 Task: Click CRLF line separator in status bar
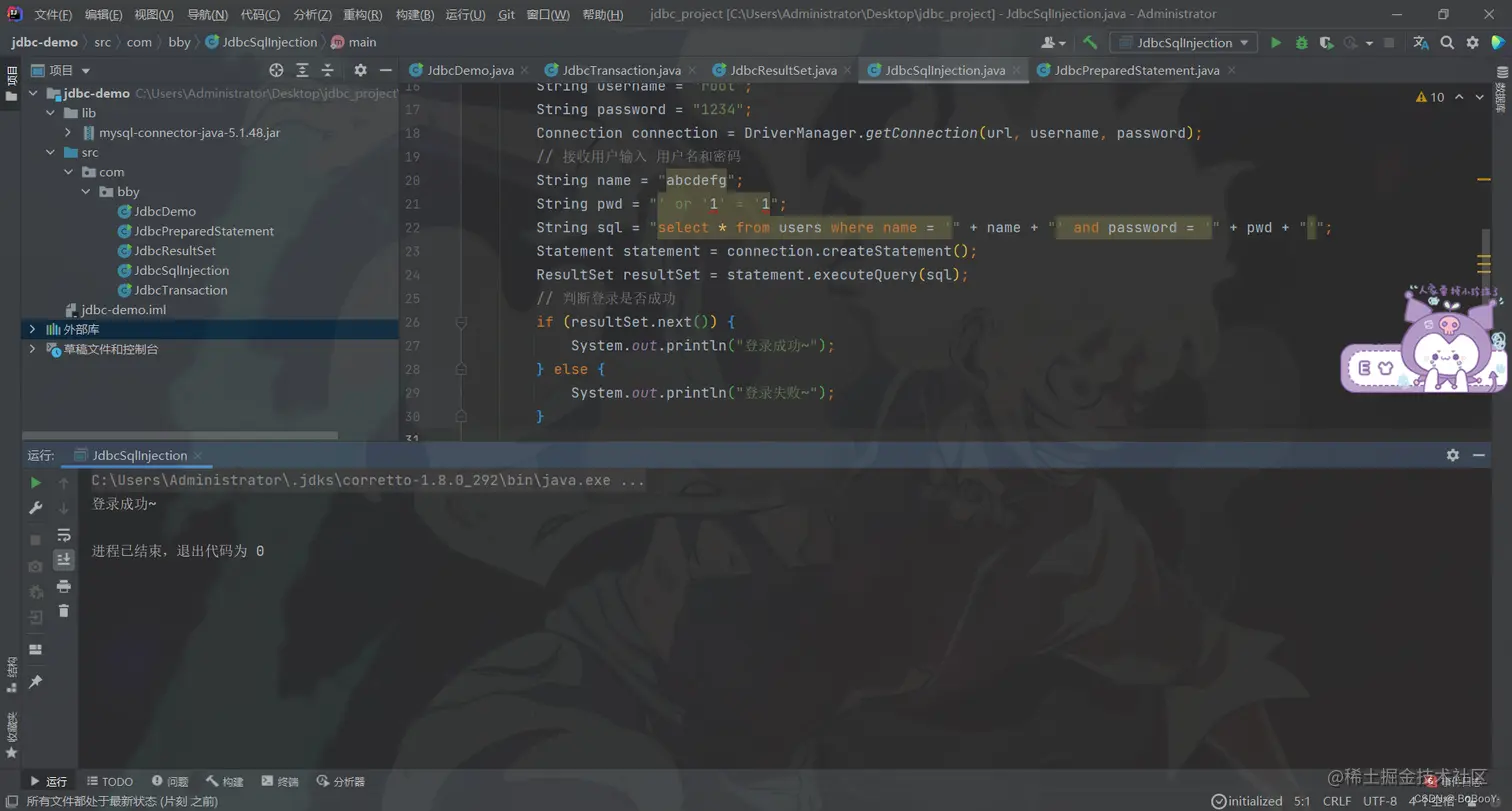click(x=1337, y=801)
